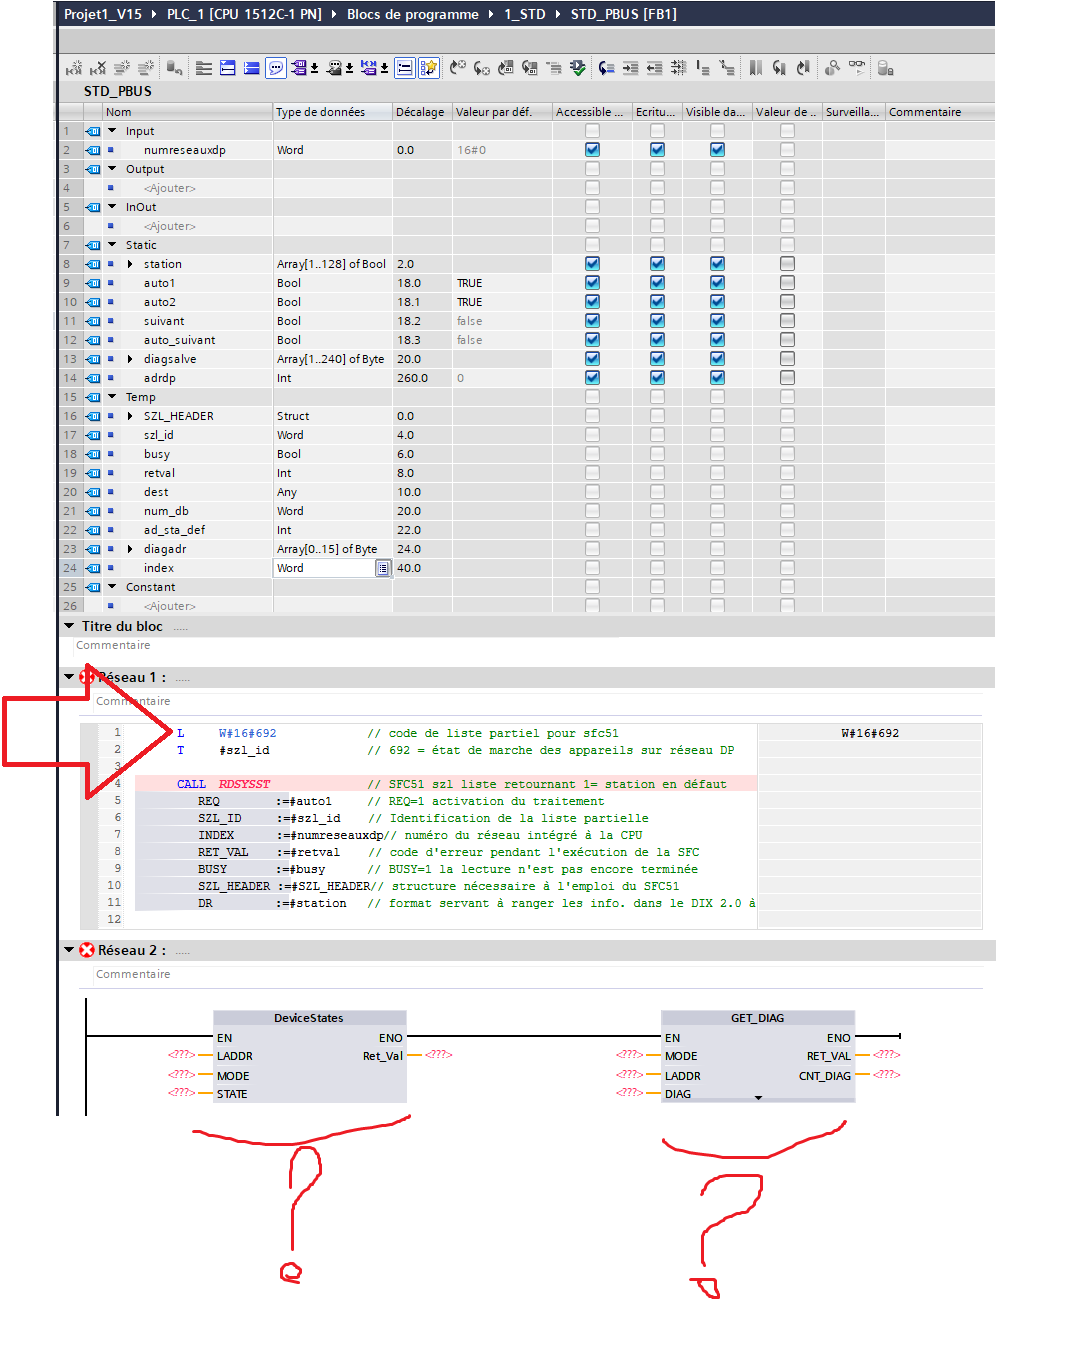Collapse the Static section
Screen dimensions: 1080x1372
[x=112, y=245]
